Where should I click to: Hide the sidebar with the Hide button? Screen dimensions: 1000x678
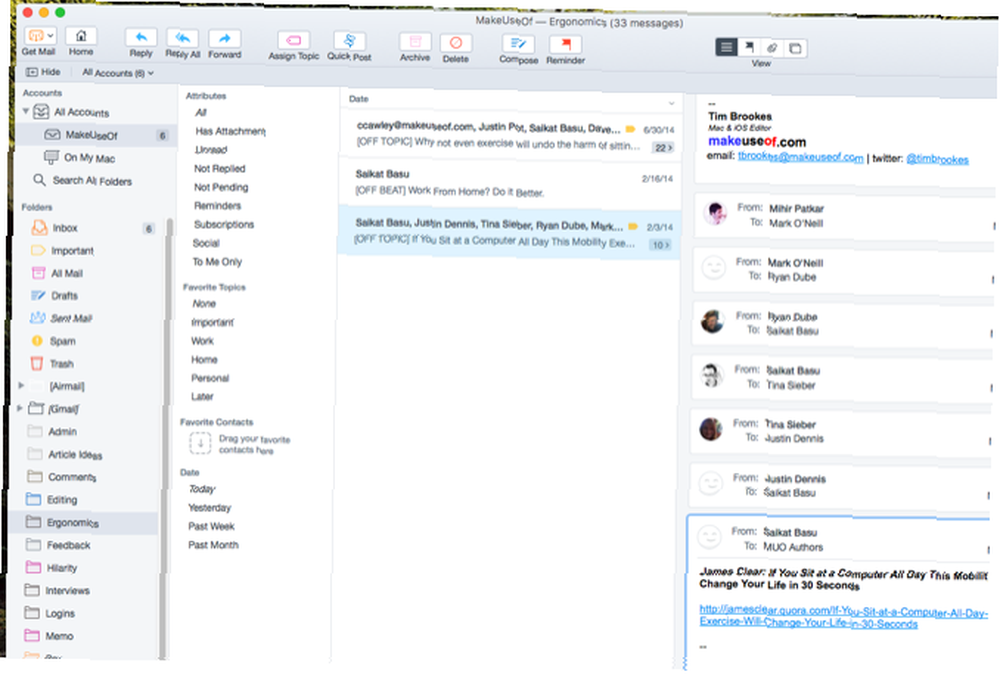click(x=43, y=72)
